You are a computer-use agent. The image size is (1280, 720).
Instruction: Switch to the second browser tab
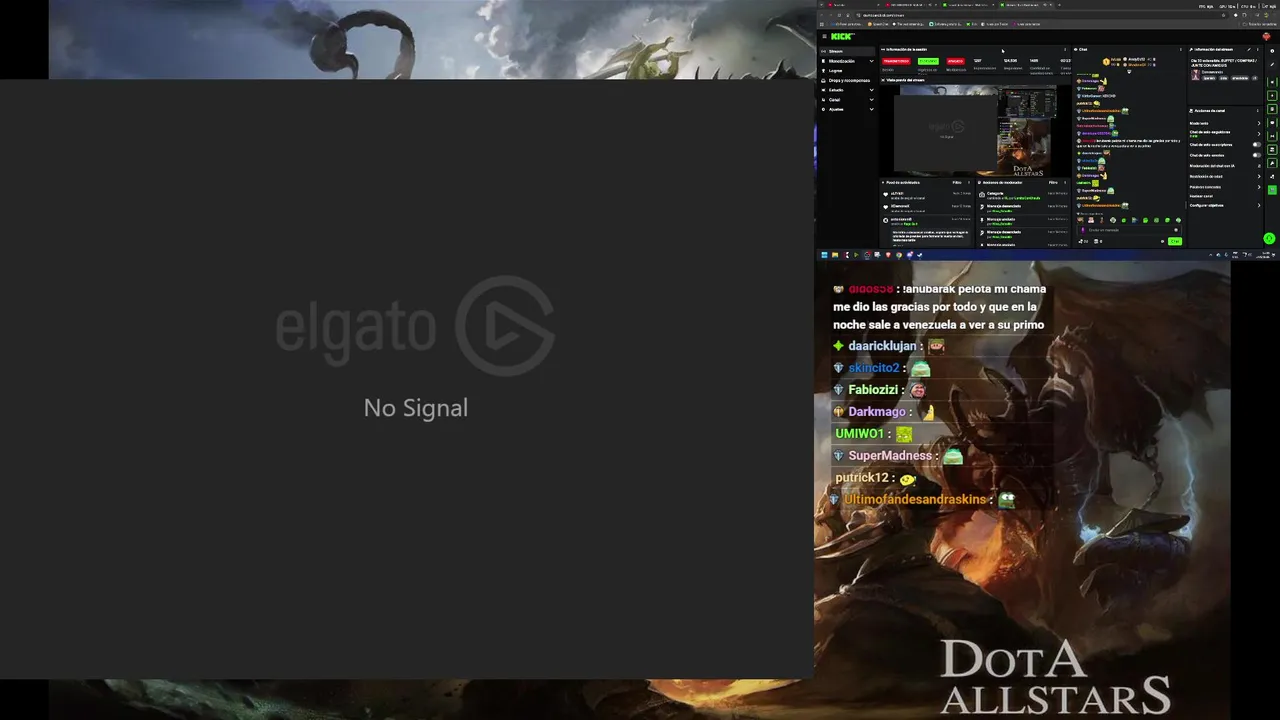tap(910, 5)
